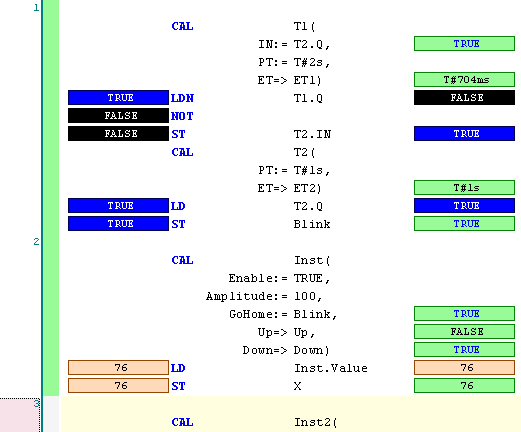Click the ST operator before X
Image resolution: width=521 pixels, height=432 pixels.
178,386
